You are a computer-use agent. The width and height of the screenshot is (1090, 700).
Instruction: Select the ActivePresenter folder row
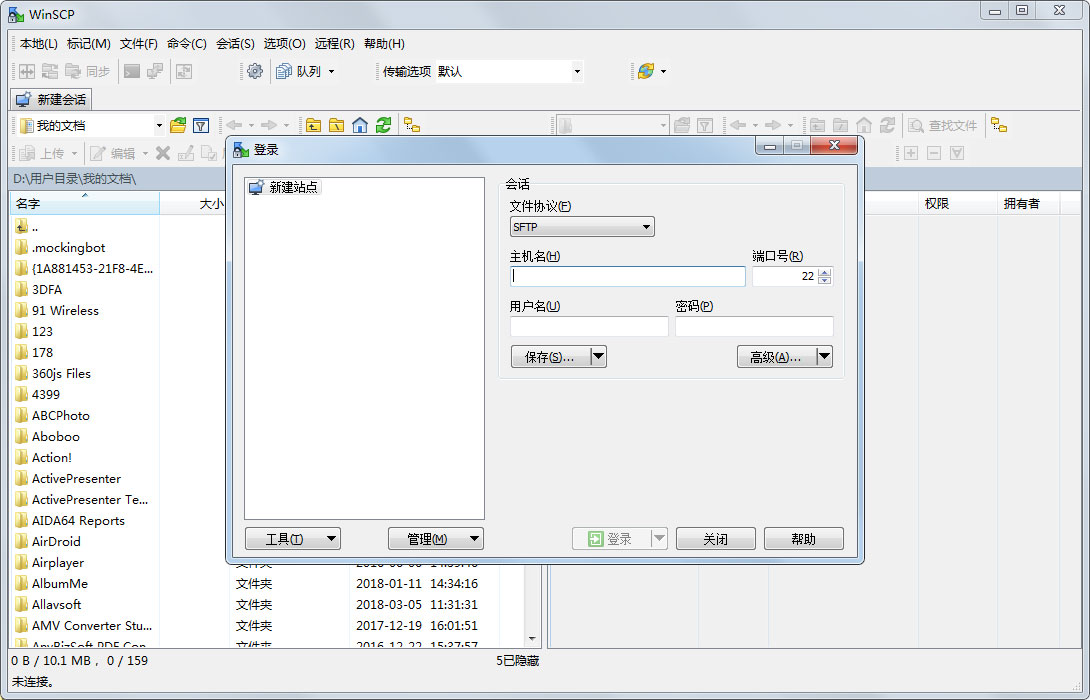click(76, 478)
